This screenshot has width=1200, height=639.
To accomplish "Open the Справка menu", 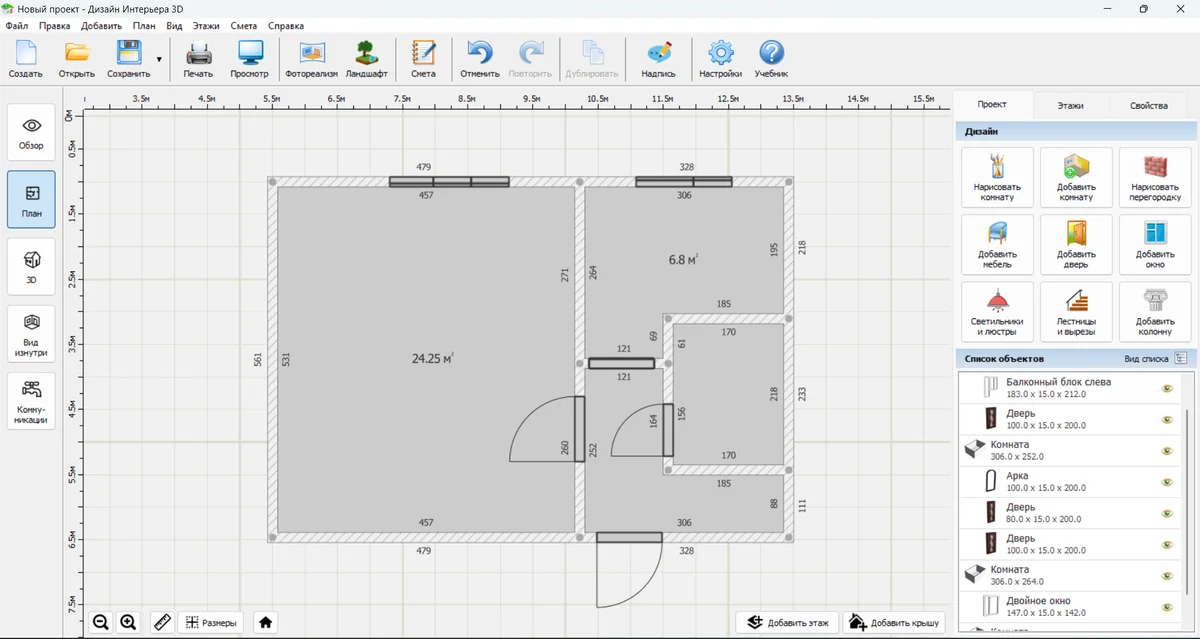I will point(287,25).
